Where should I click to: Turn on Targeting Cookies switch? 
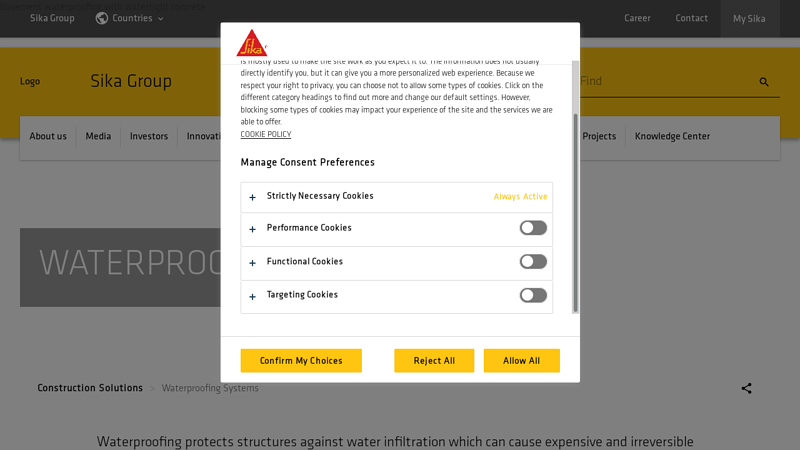tap(533, 295)
